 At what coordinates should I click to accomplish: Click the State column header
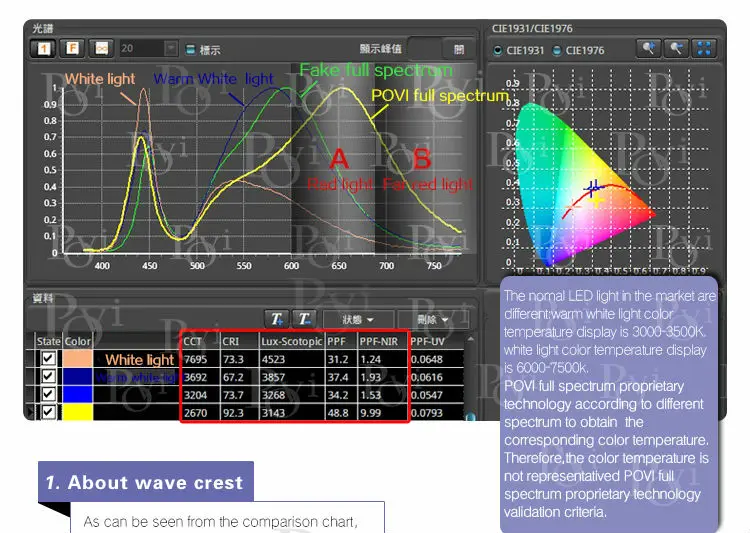tap(48, 341)
